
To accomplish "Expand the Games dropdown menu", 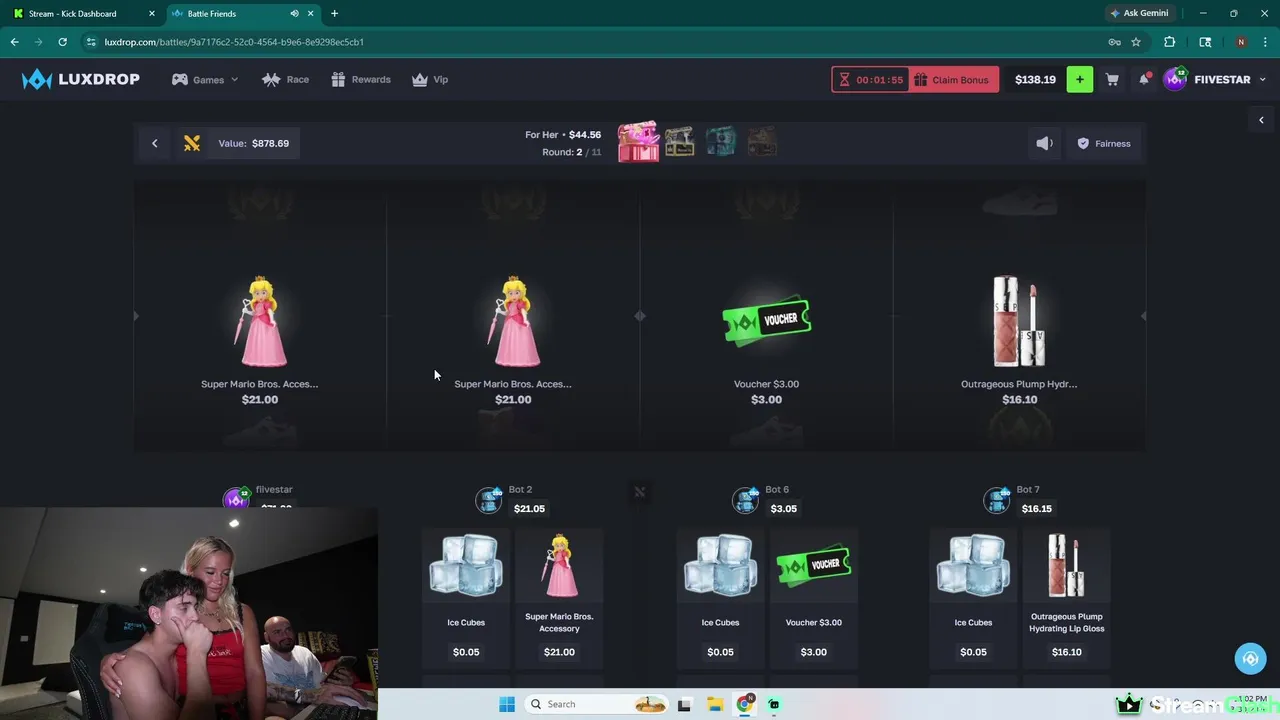I will 205,79.
